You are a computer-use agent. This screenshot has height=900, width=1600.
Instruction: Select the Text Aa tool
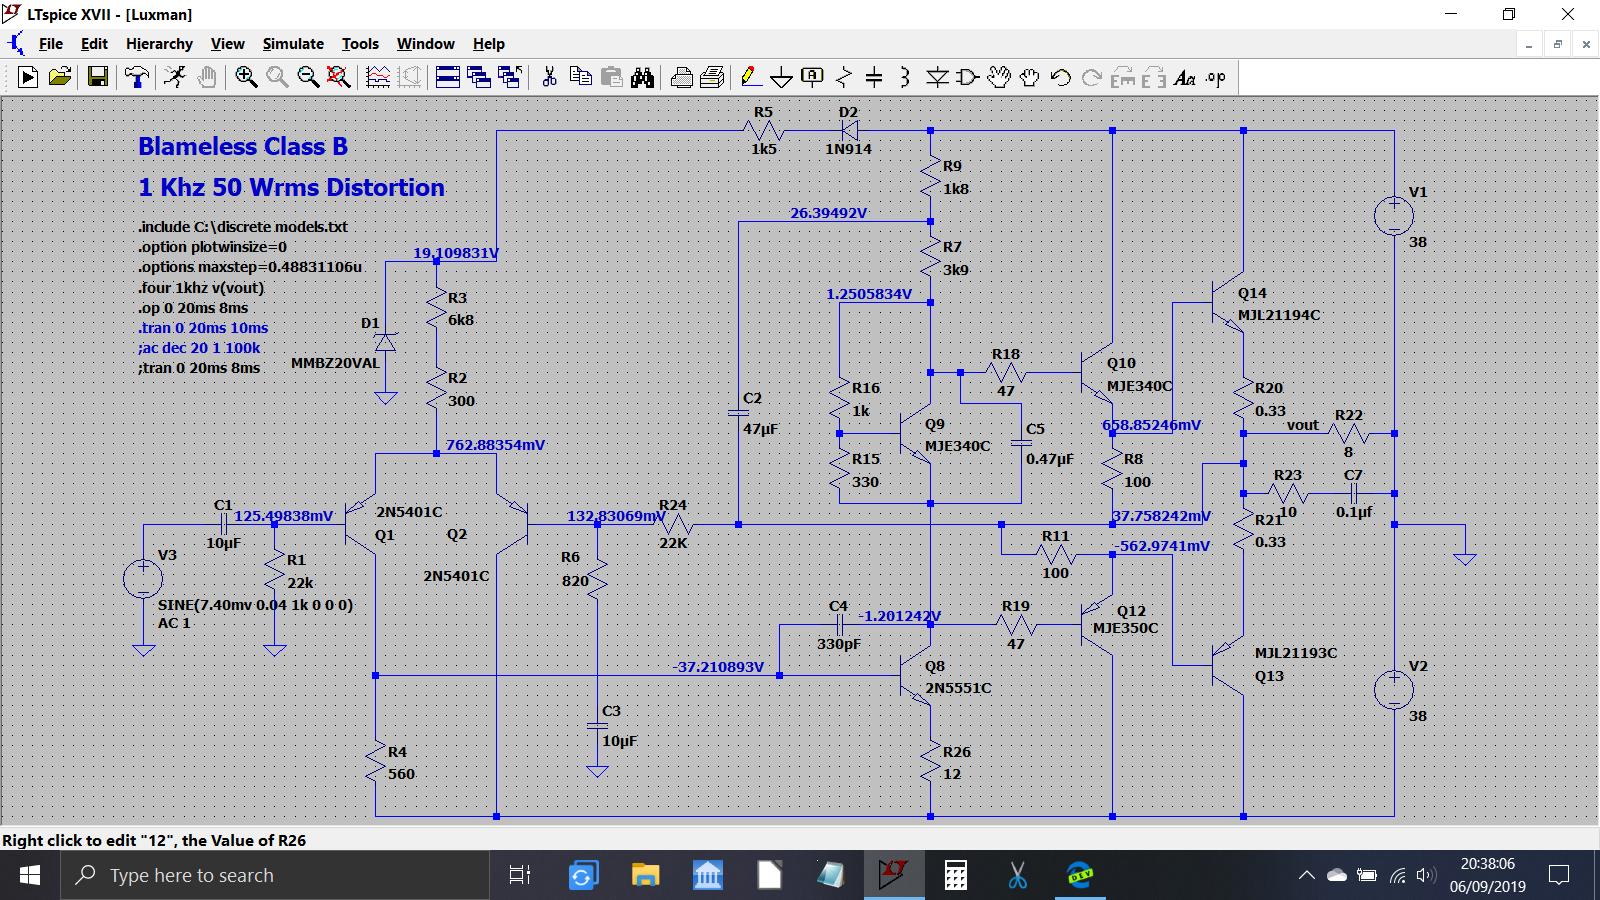pyautogui.click(x=1185, y=77)
